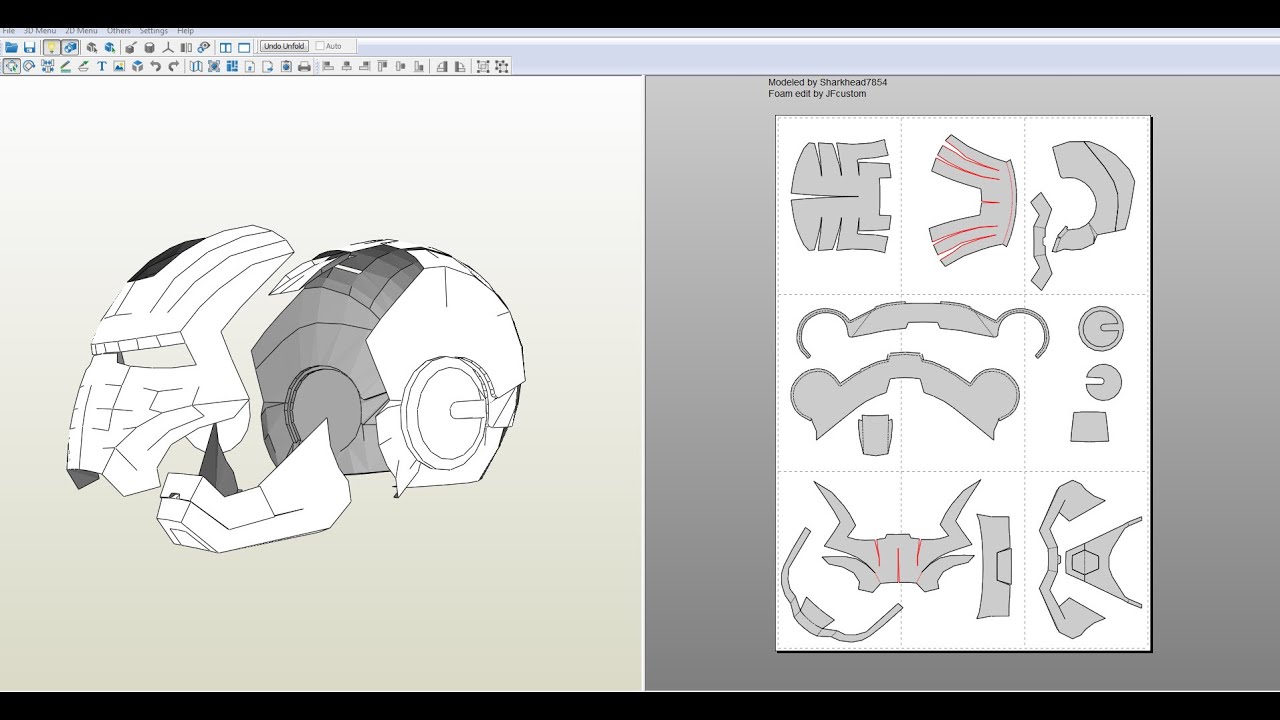Open a file with the folder icon
The width and height of the screenshot is (1280, 720).
11,47
